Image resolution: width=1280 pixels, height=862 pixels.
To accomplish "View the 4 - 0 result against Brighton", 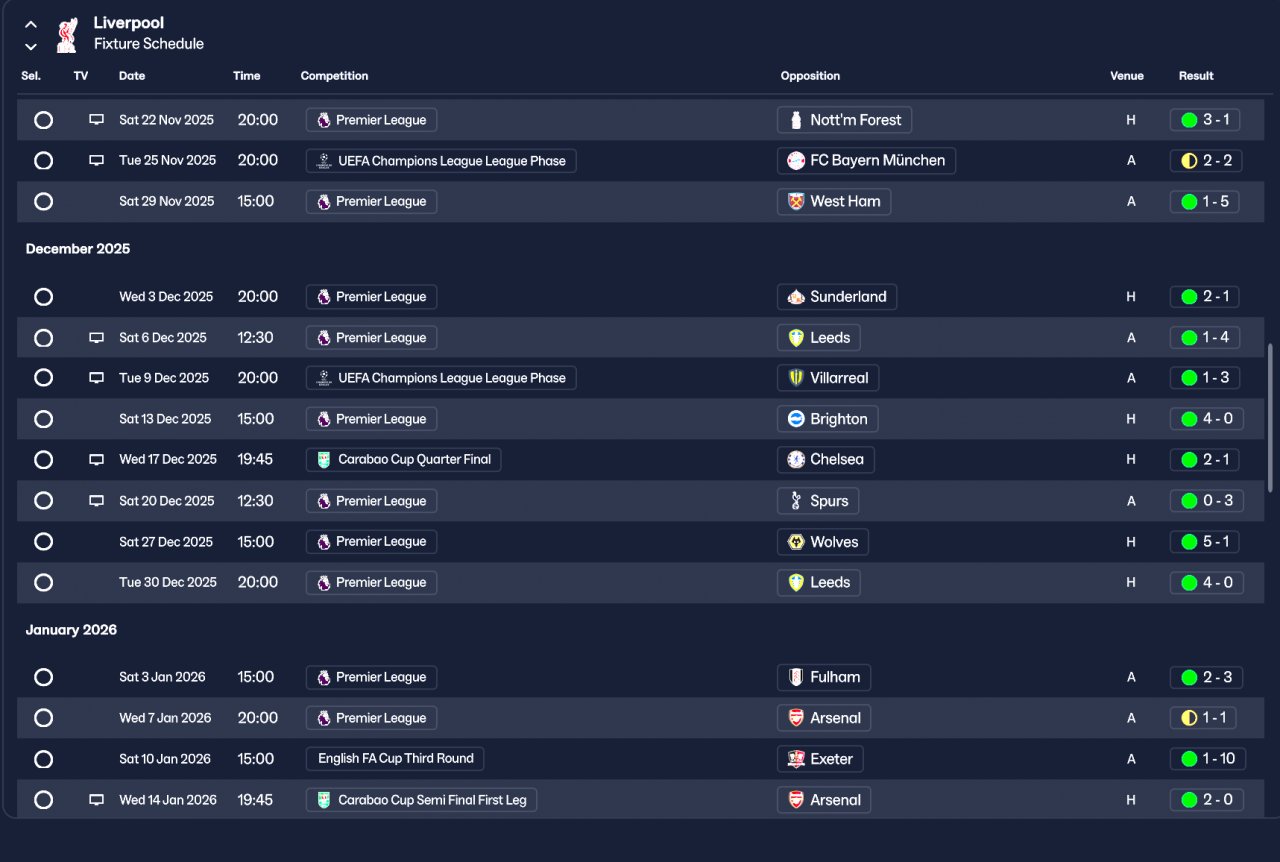I will 1207,419.
